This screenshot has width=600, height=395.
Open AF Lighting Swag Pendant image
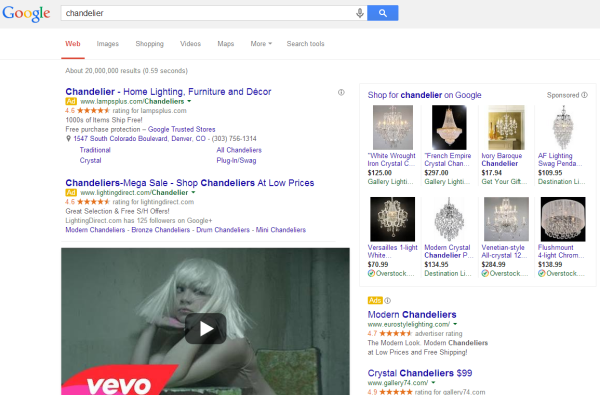[562, 127]
